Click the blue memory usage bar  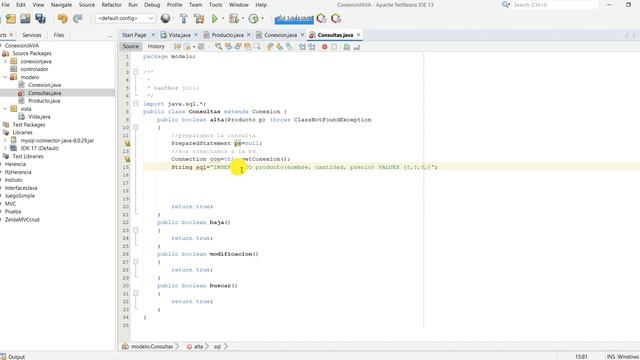(x=294, y=19)
